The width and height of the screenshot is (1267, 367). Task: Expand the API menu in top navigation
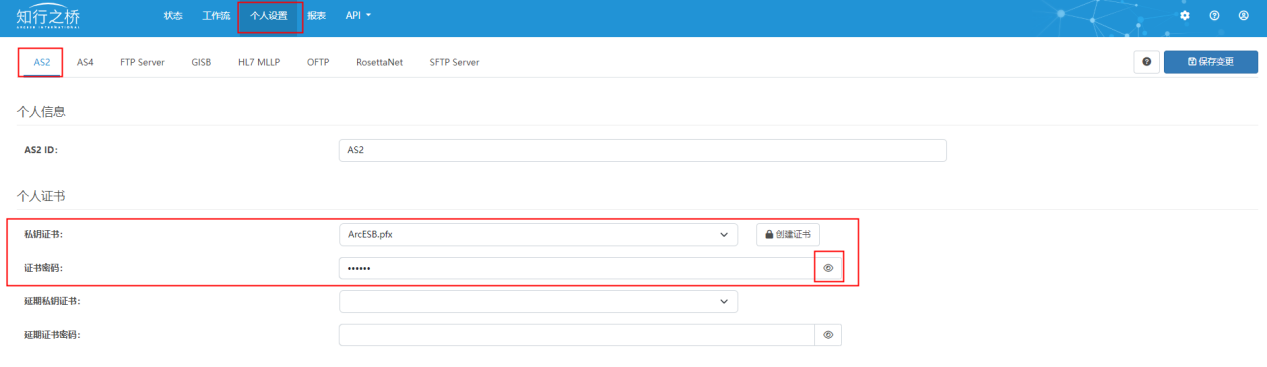358,16
